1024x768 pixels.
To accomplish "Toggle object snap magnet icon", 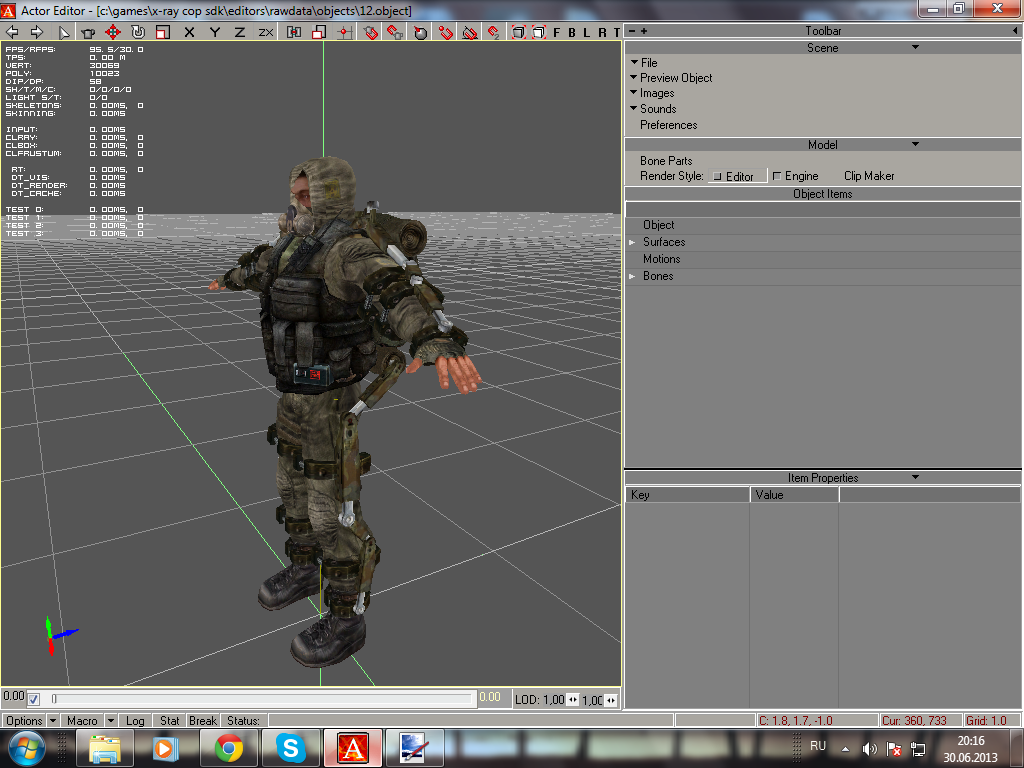I will 395,32.
